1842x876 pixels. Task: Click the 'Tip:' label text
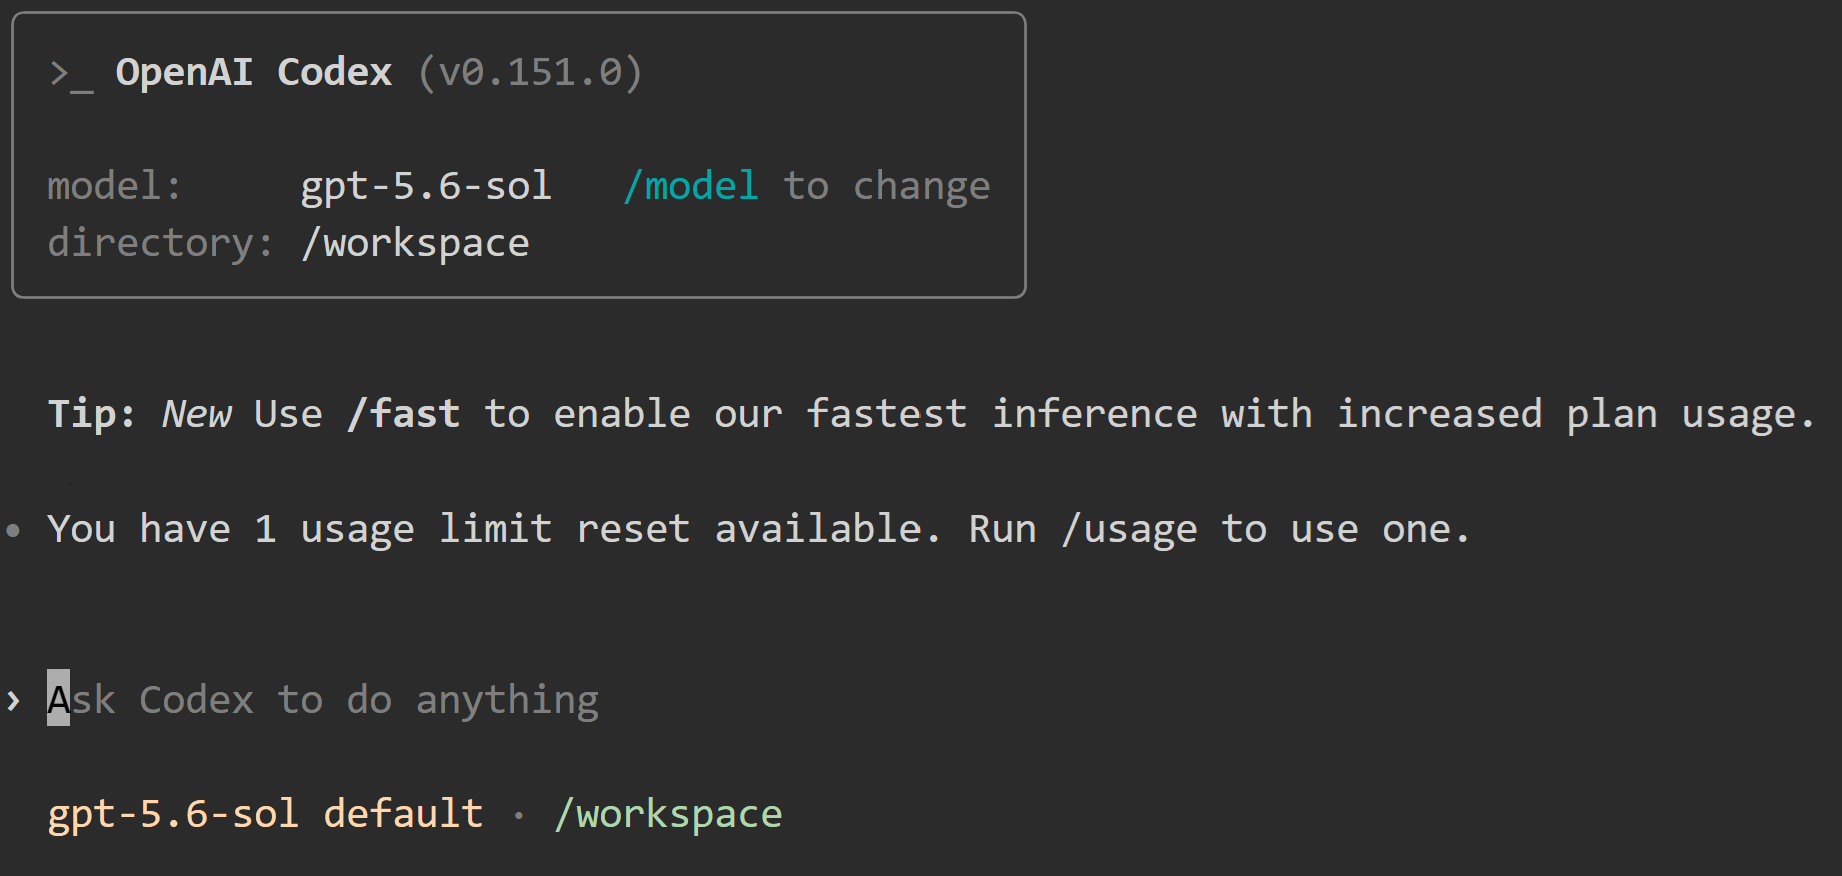coord(92,414)
